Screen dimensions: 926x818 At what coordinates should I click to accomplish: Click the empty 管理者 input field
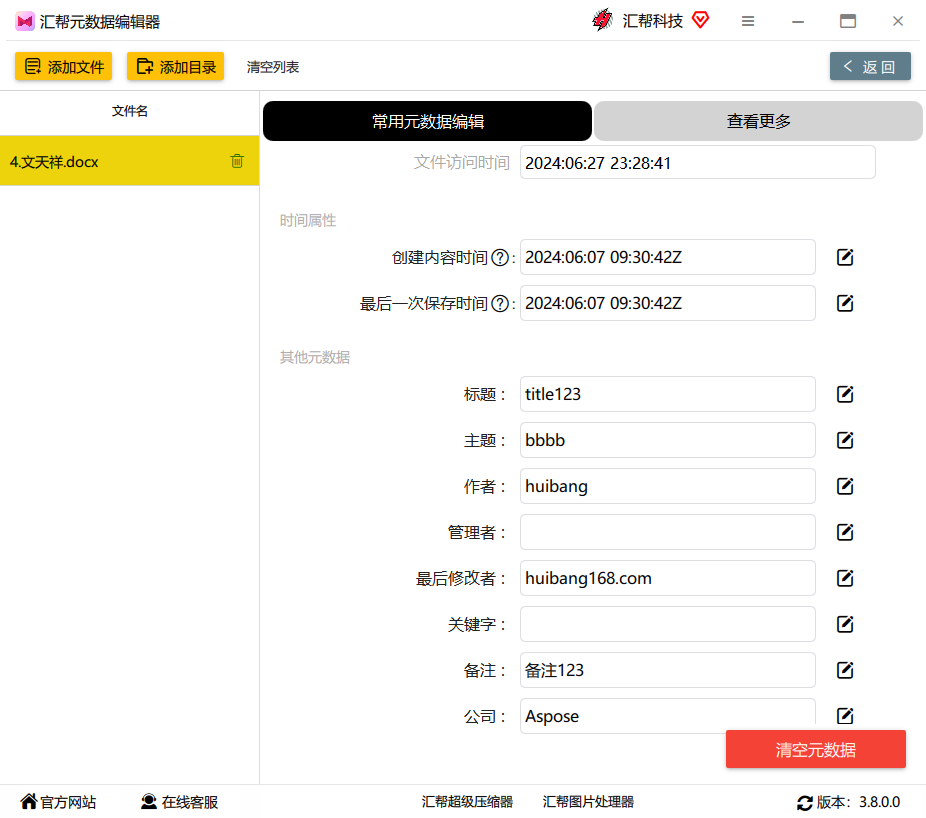coord(667,532)
